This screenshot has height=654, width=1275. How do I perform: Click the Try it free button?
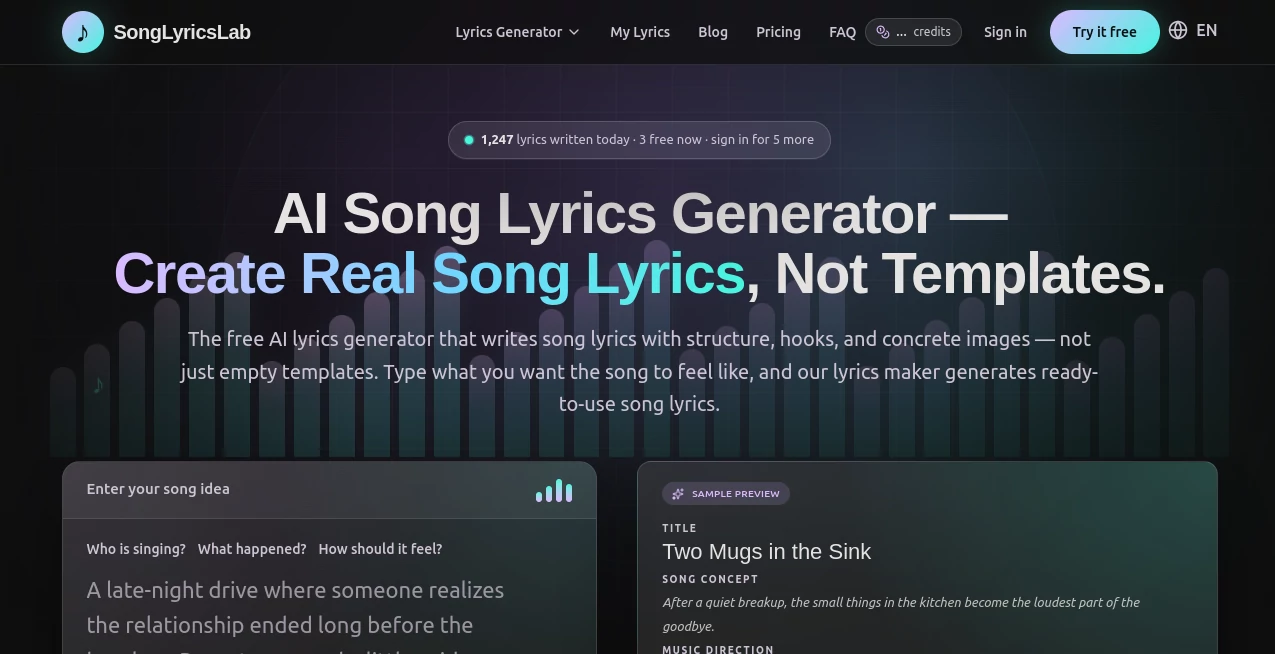point(1105,32)
